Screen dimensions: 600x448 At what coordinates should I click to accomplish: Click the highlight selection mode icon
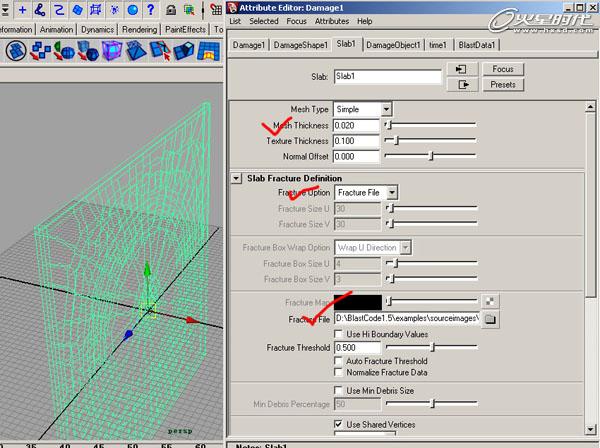click(189, 10)
